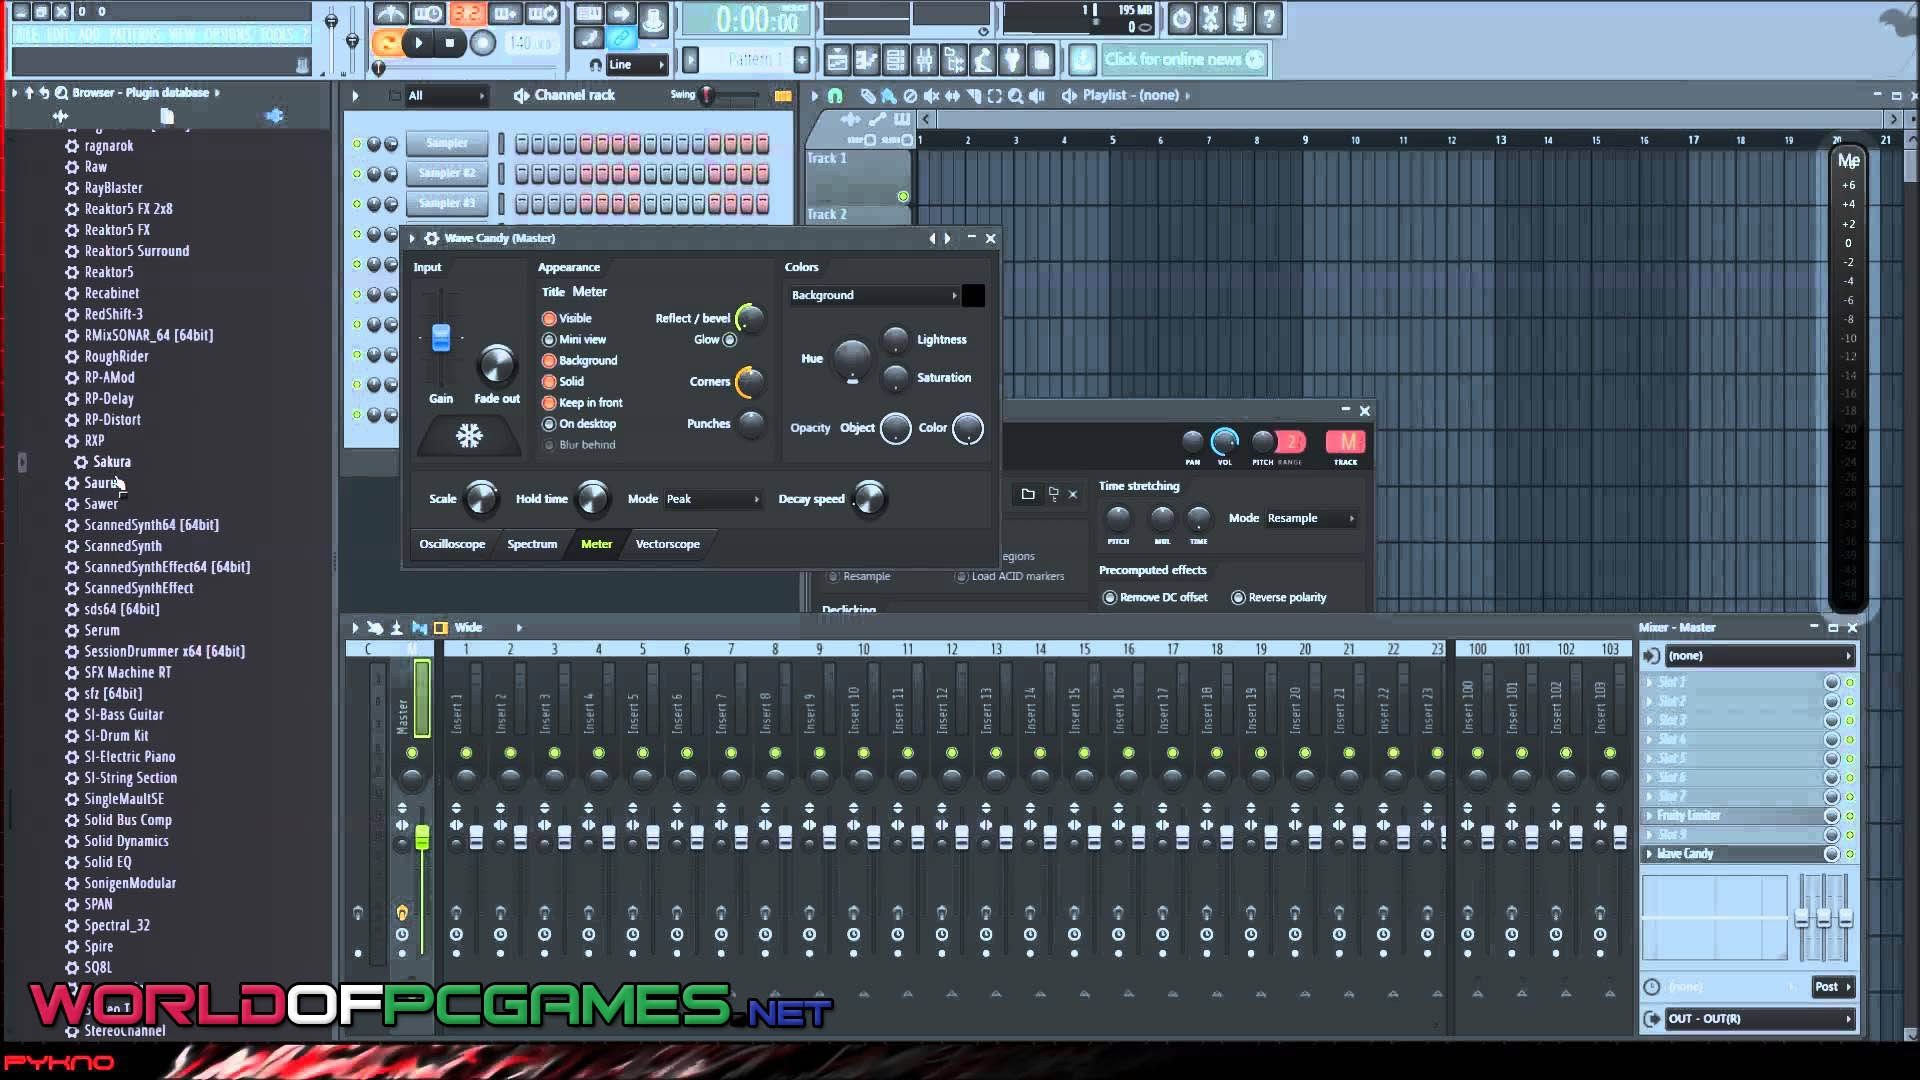Click the Master mixer track fader
Image resolution: width=1920 pixels, height=1080 pixels.
tap(422, 838)
